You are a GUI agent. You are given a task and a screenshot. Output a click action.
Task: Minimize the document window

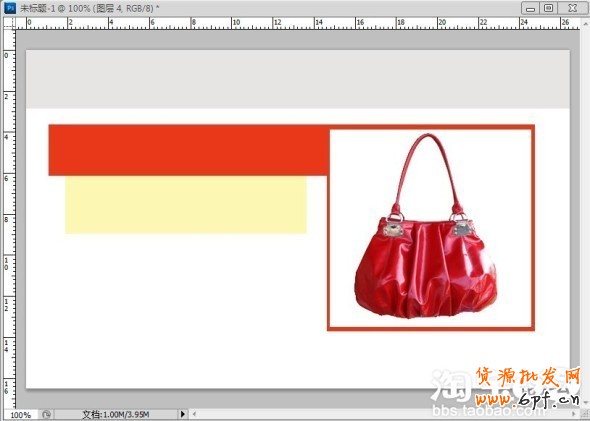pyautogui.click(x=531, y=8)
